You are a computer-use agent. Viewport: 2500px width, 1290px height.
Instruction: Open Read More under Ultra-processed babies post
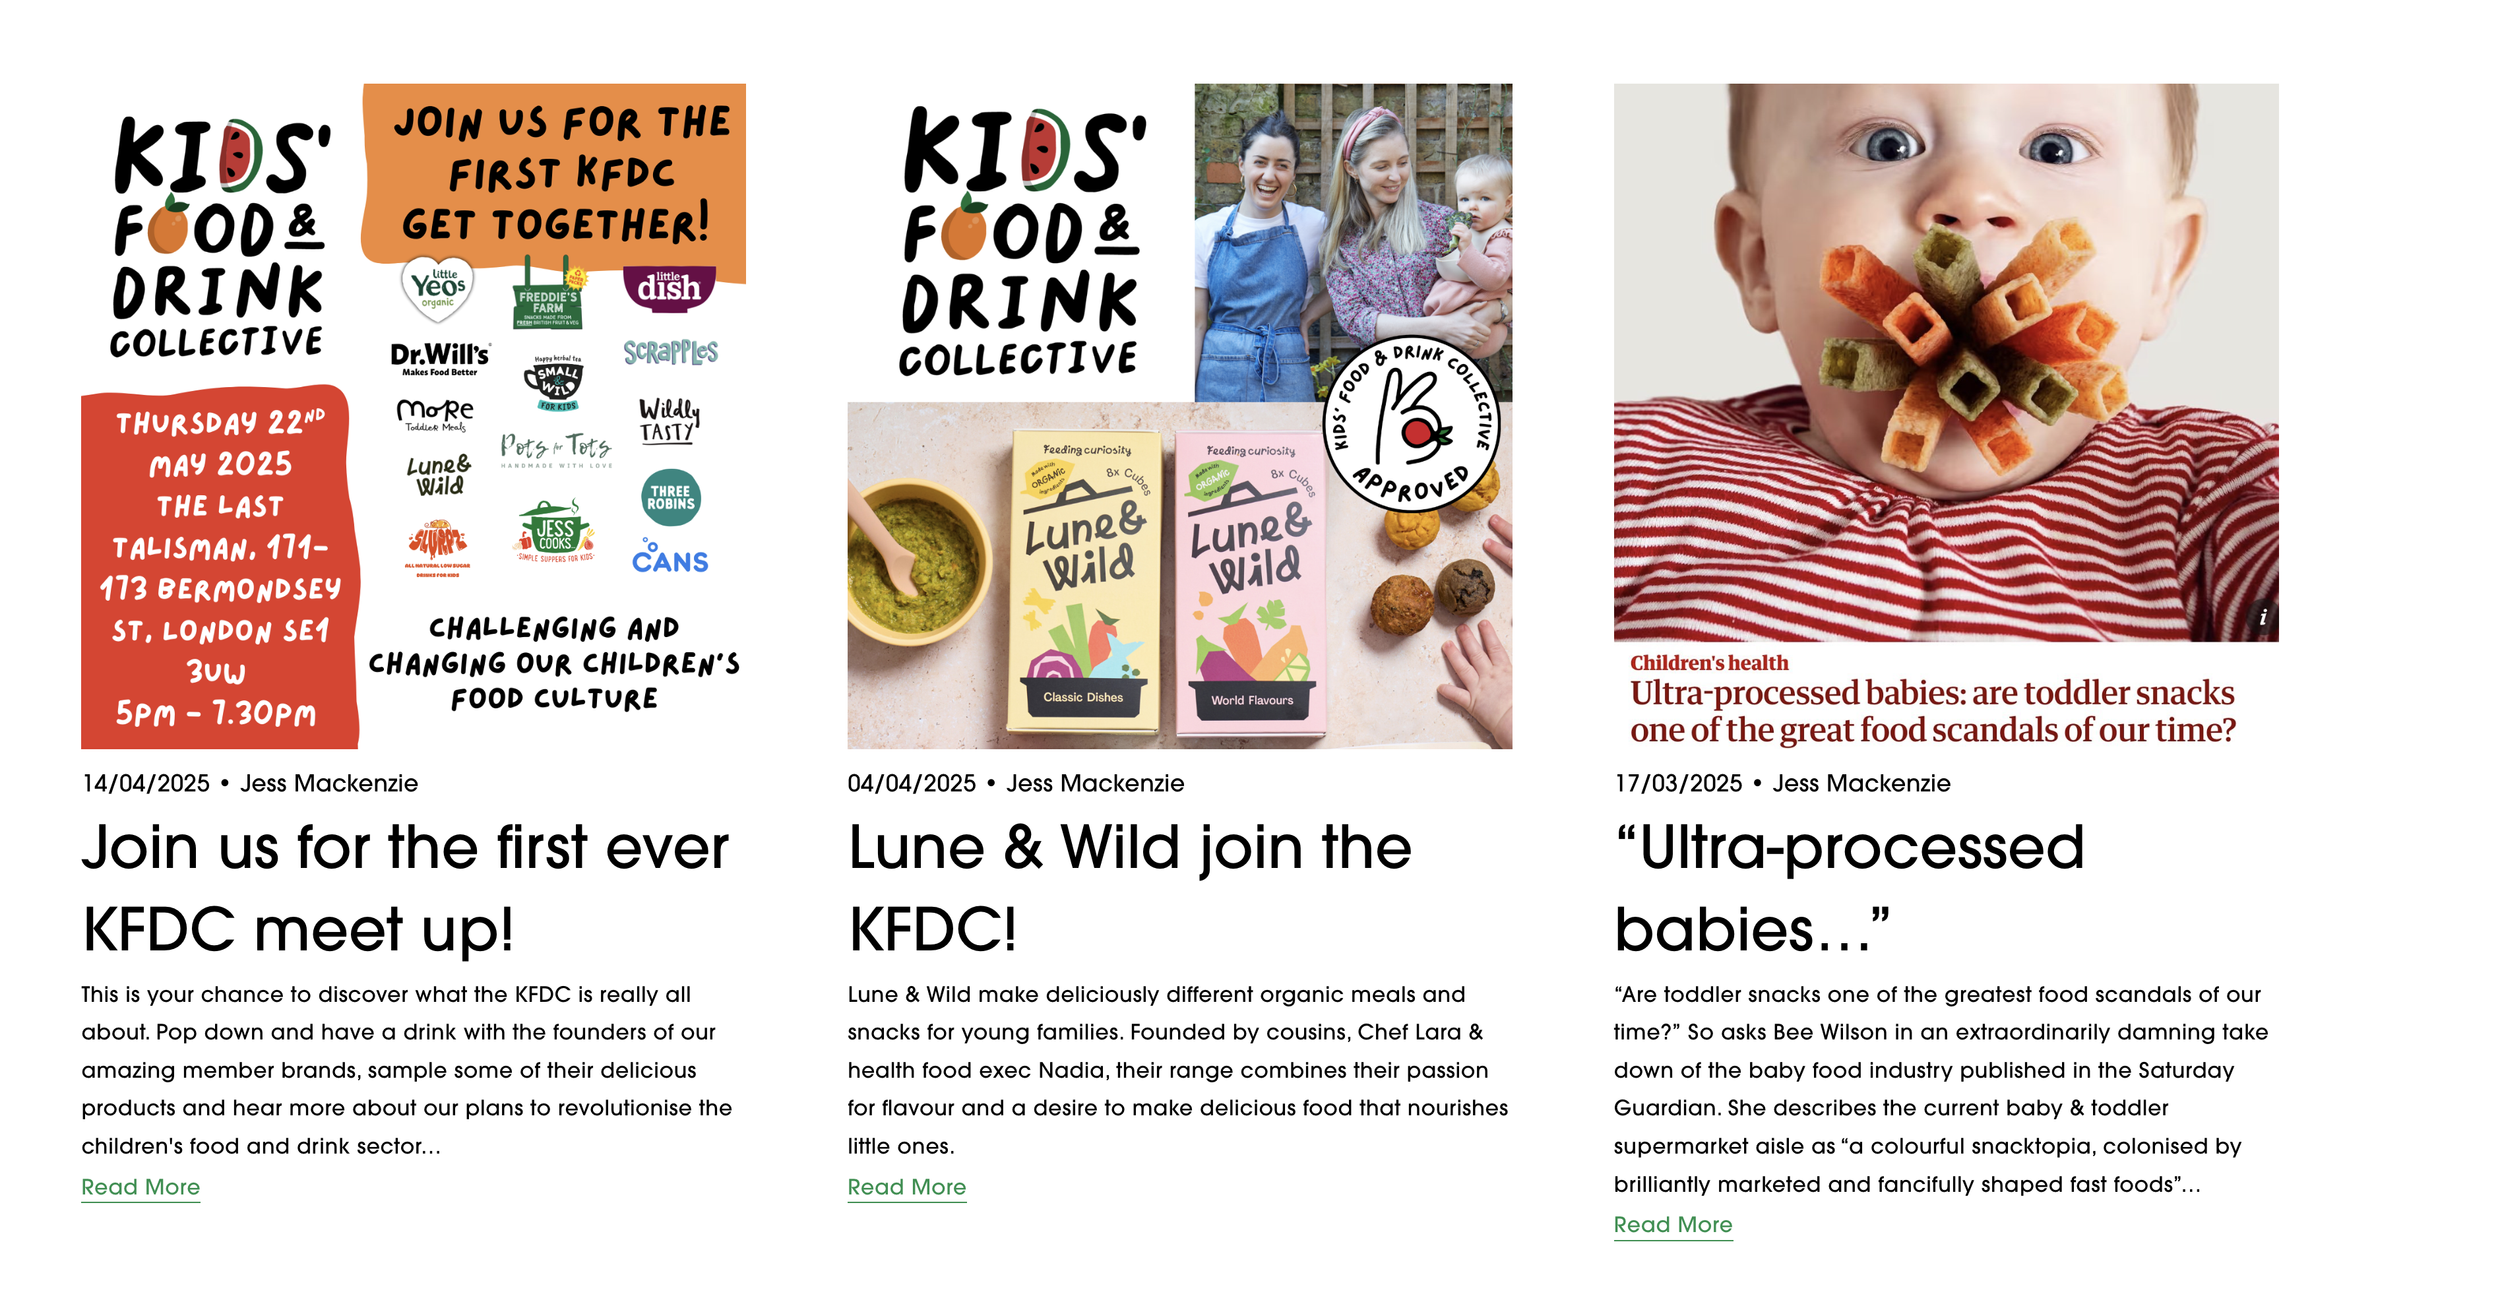coord(1673,1224)
